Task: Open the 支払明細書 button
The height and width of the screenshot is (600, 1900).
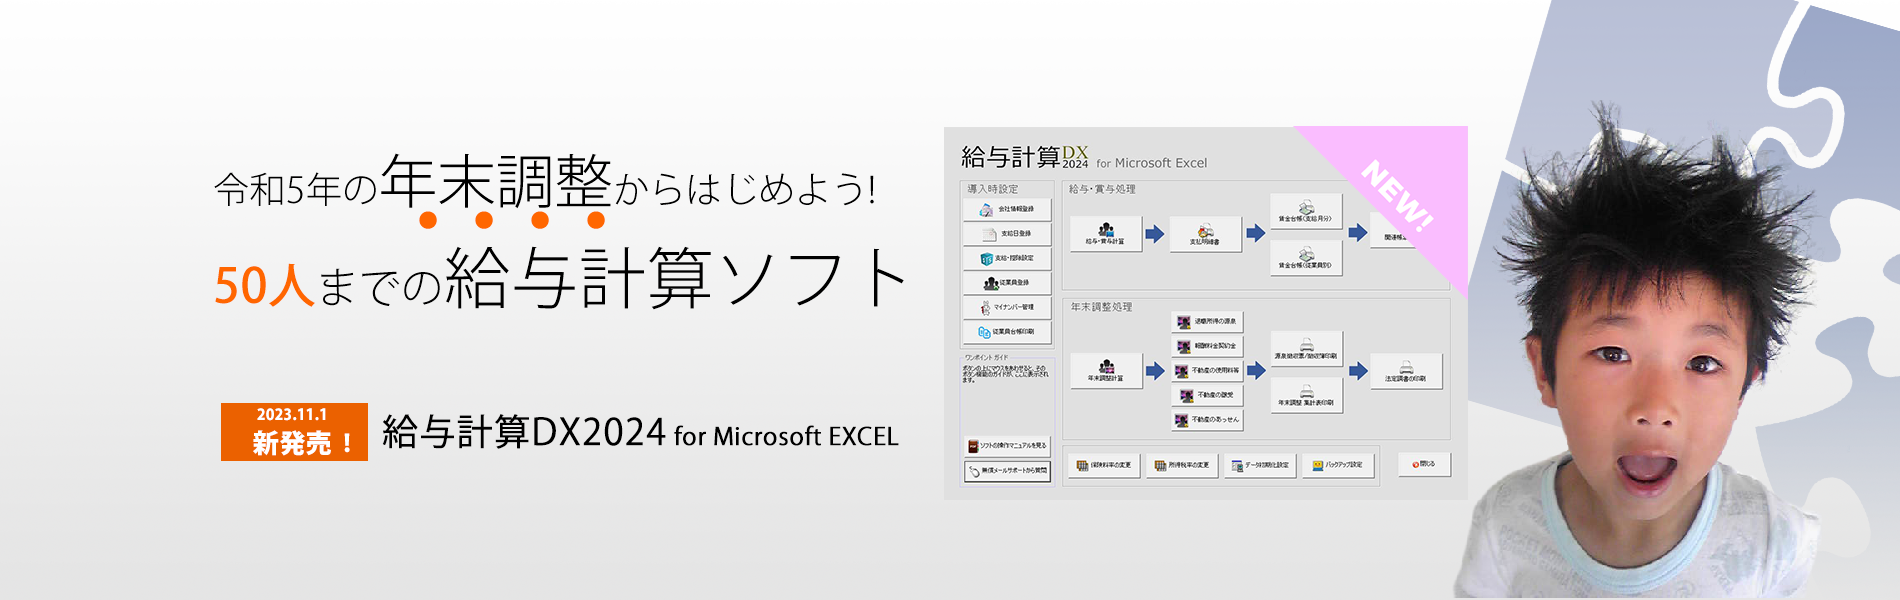Action: point(1205,234)
